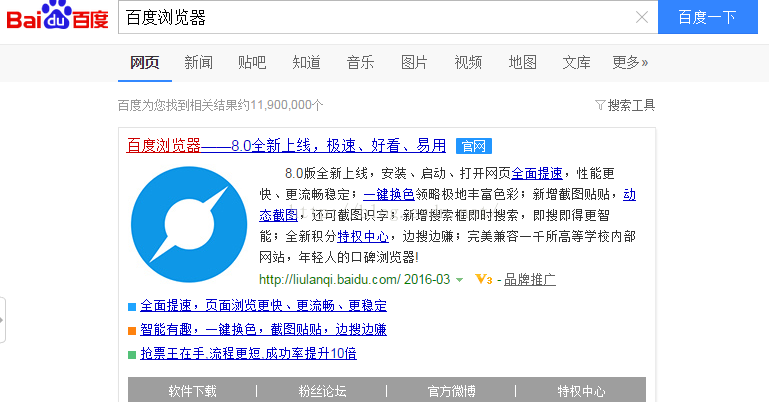Open the 全面提速 link
This screenshot has height=402, width=769.
537,174
